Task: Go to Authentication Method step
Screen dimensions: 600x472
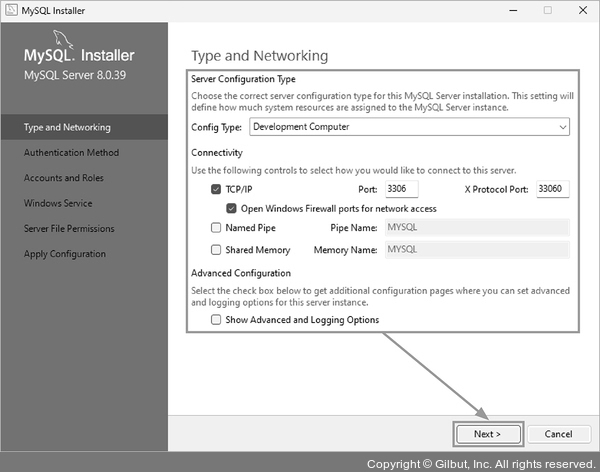Action: coord(71,153)
